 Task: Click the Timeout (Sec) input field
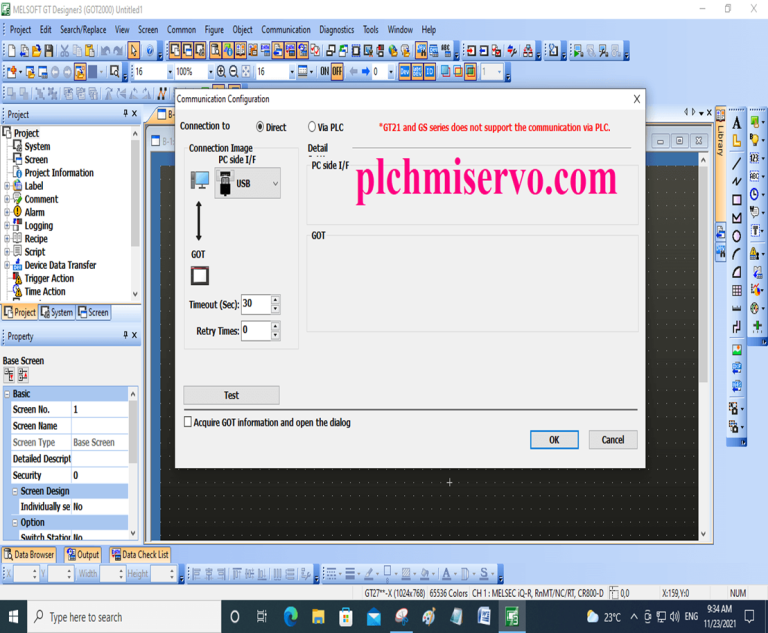point(256,304)
